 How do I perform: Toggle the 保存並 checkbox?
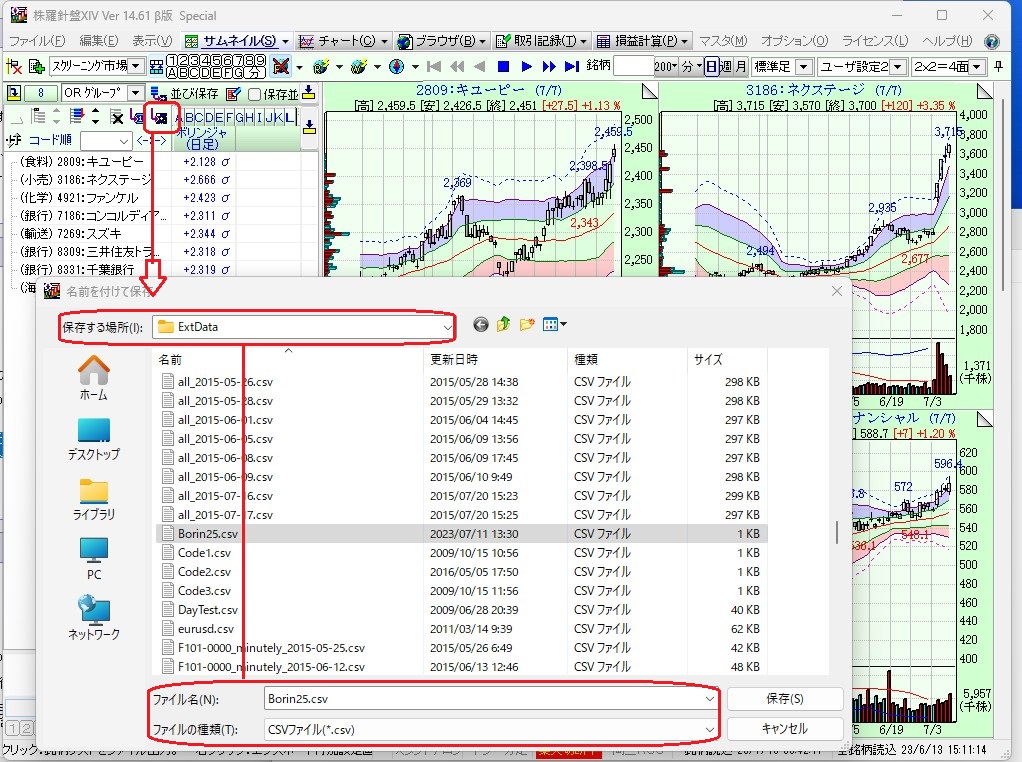[x=255, y=95]
